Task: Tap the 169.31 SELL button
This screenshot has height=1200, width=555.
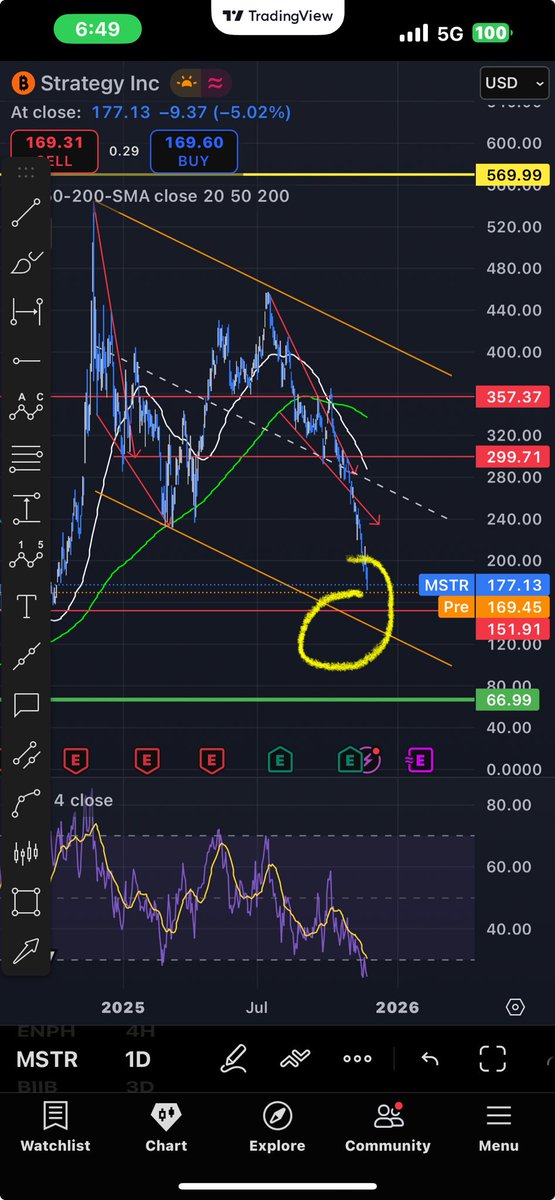Action: pos(55,150)
